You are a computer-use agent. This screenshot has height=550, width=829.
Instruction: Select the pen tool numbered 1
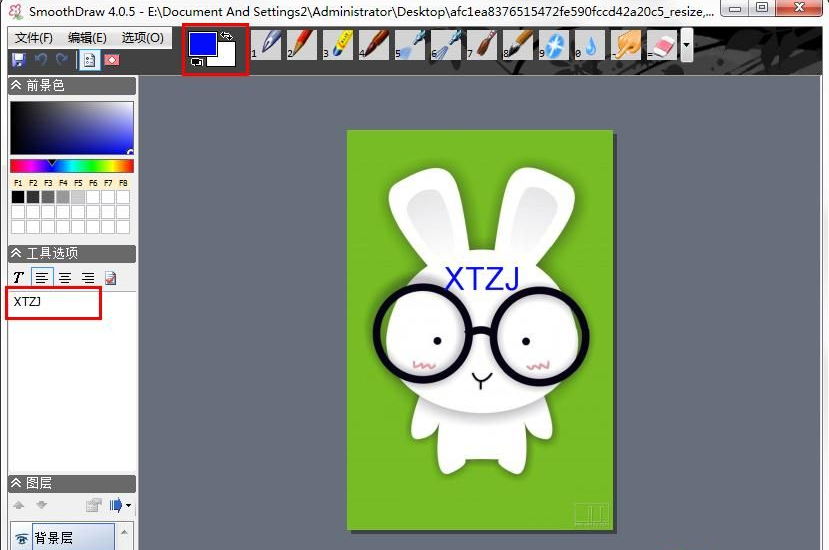[x=270, y=44]
